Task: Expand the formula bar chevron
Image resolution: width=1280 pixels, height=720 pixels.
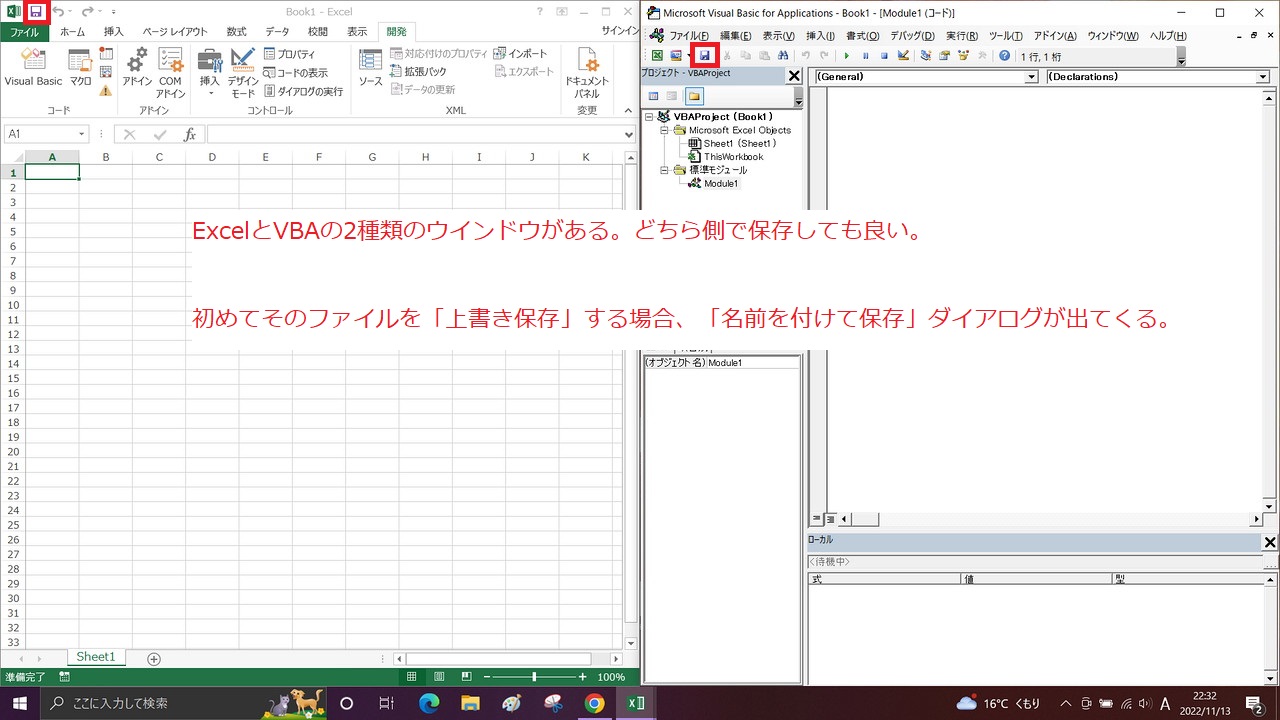Action: tap(628, 134)
